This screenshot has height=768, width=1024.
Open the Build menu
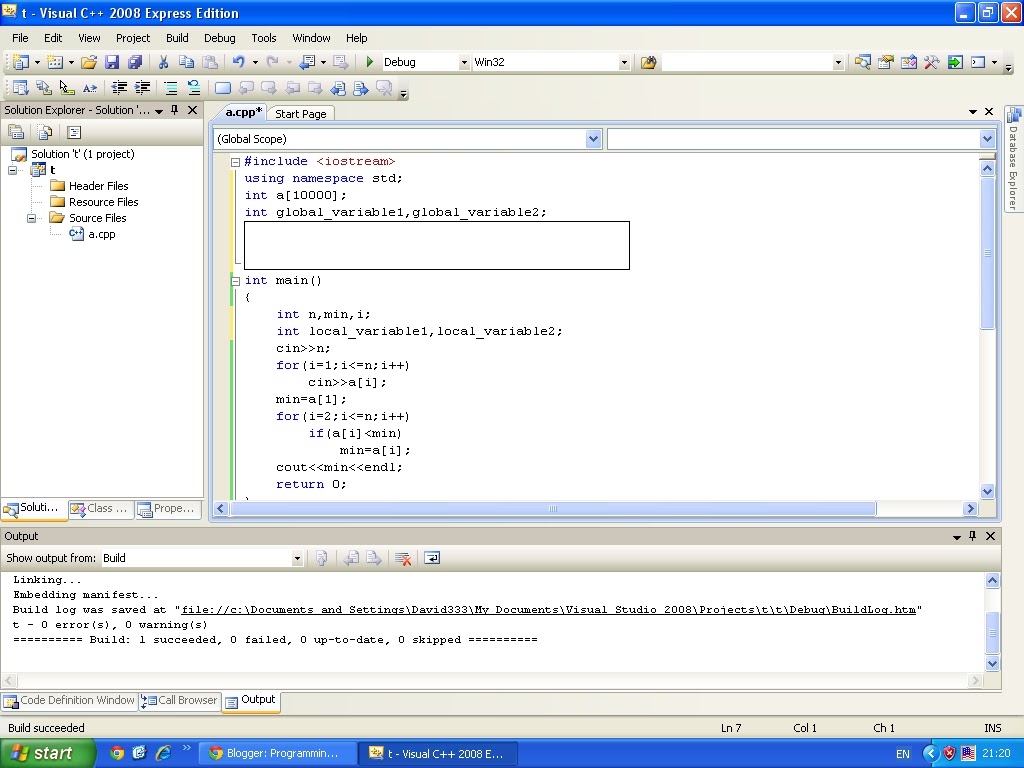pos(176,38)
